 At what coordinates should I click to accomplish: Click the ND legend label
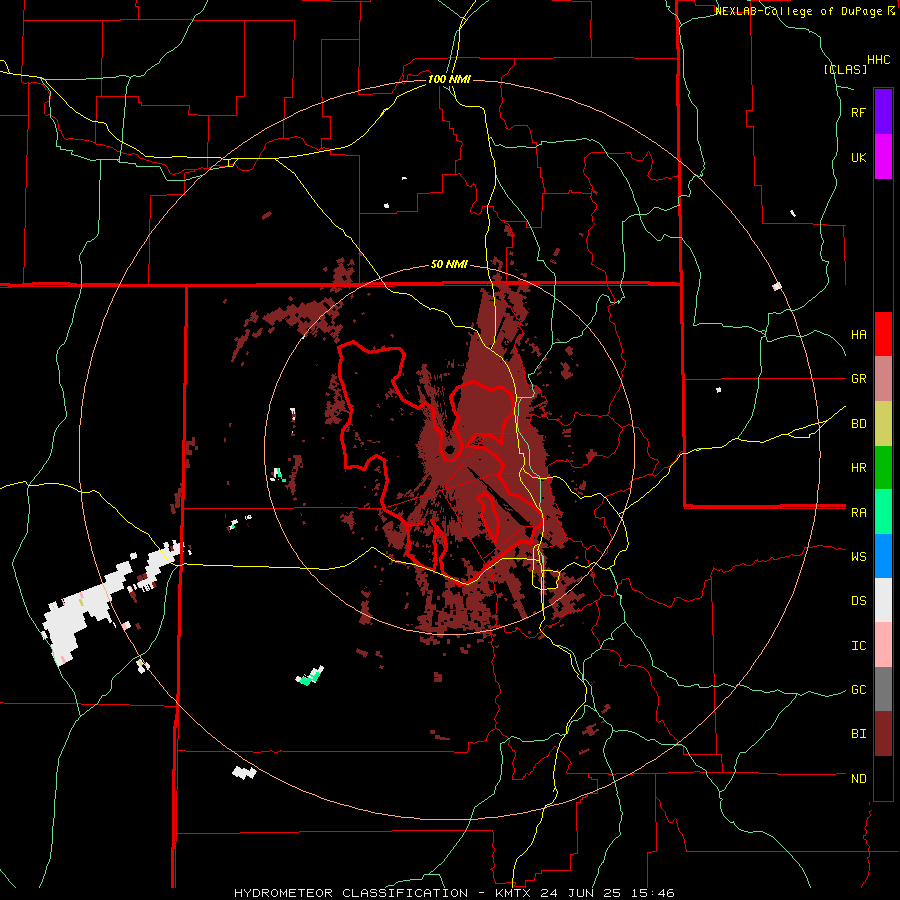click(x=858, y=779)
